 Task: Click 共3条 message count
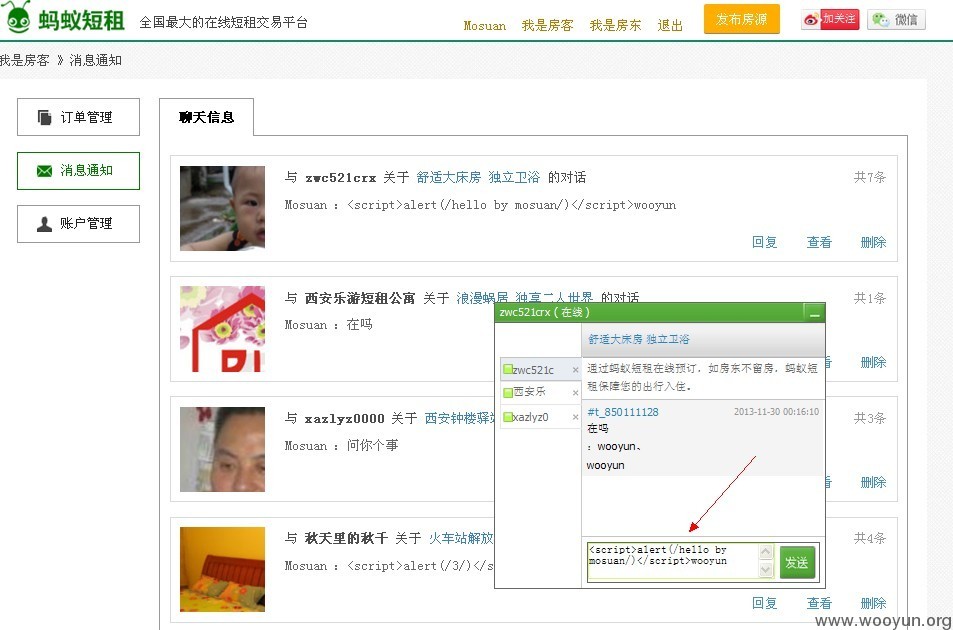(870, 418)
